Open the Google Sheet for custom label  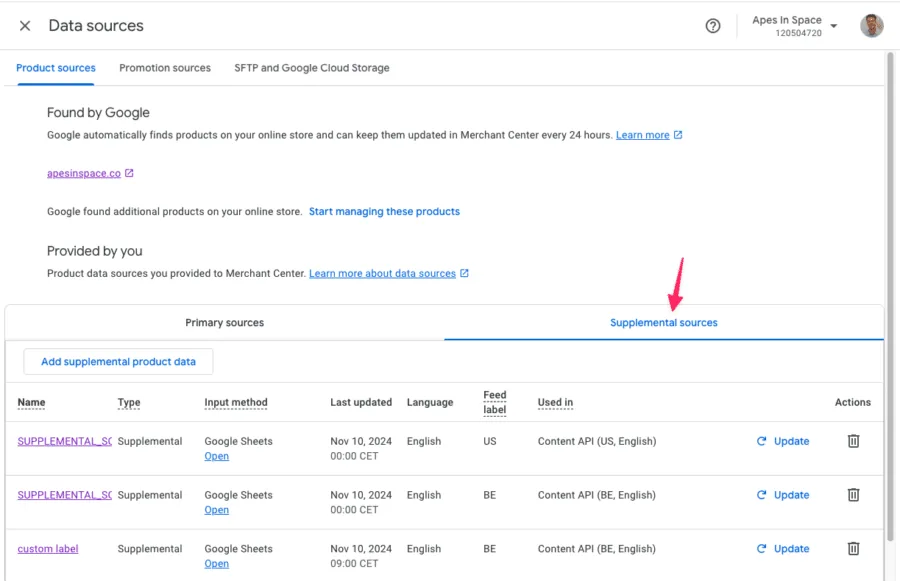tap(216, 564)
